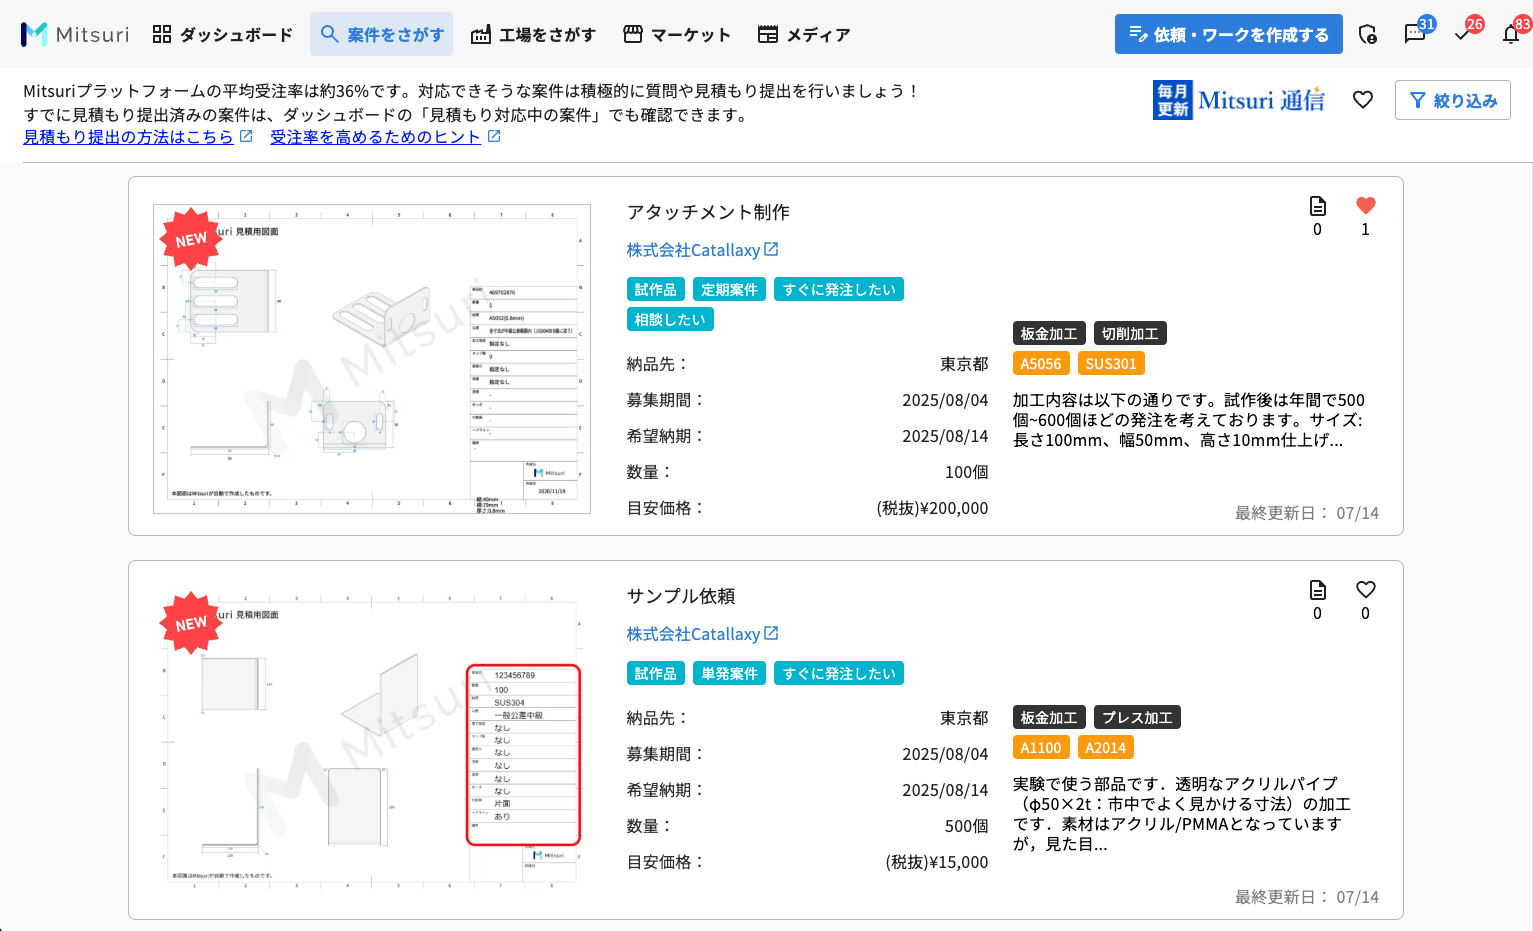Image resolution: width=1533 pixels, height=931 pixels.
Task: Click document icon on サンプル依頼 card
Action: (x=1318, y=590)
